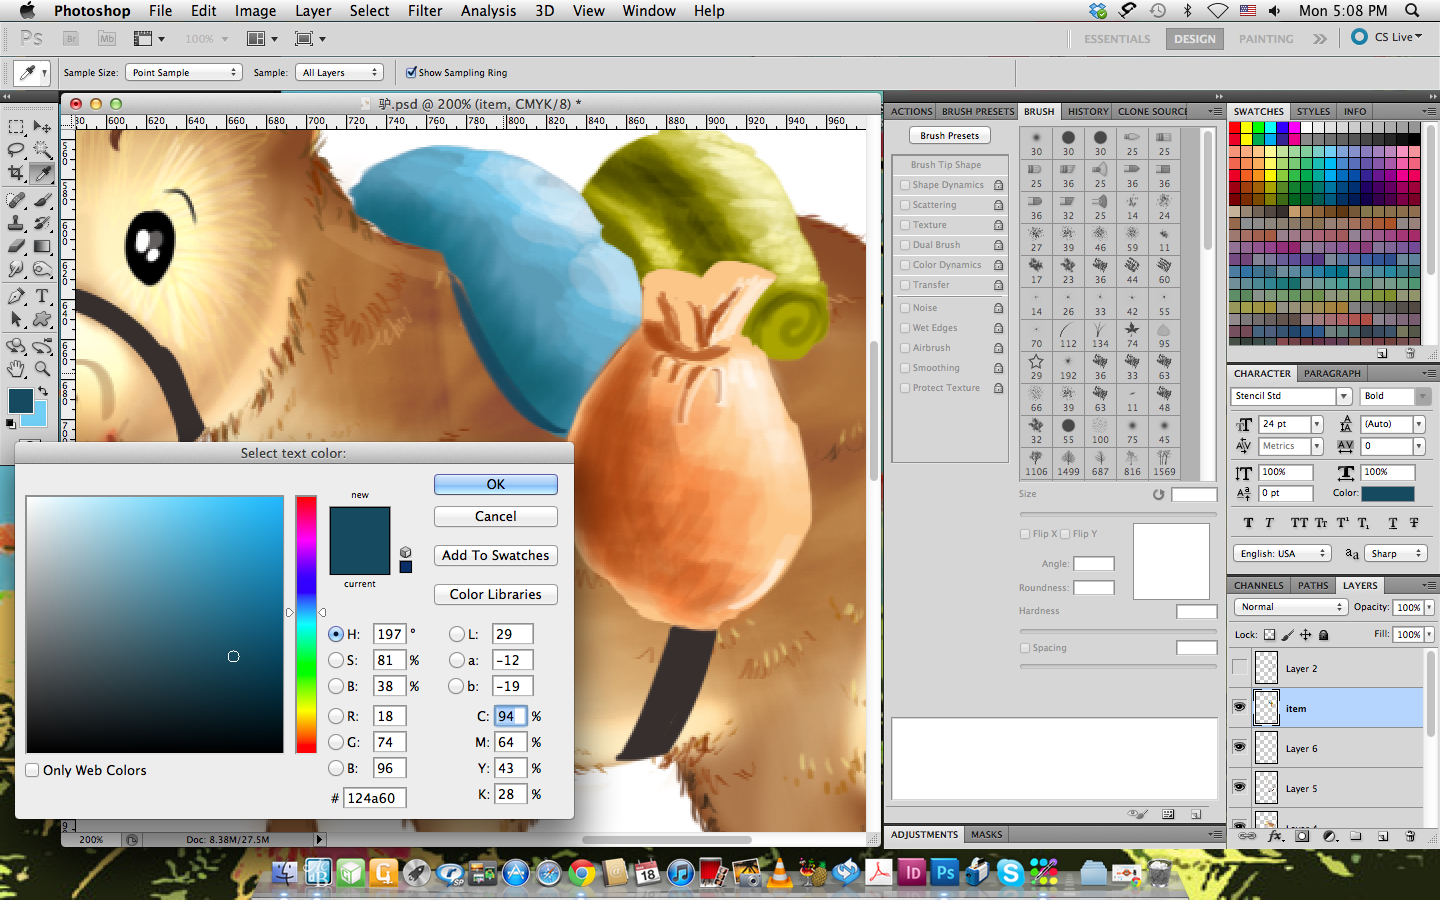This screenshot has width=1440, height=900.
Task: Switch to the Styles tab
Action: [x=1313, y=111]
